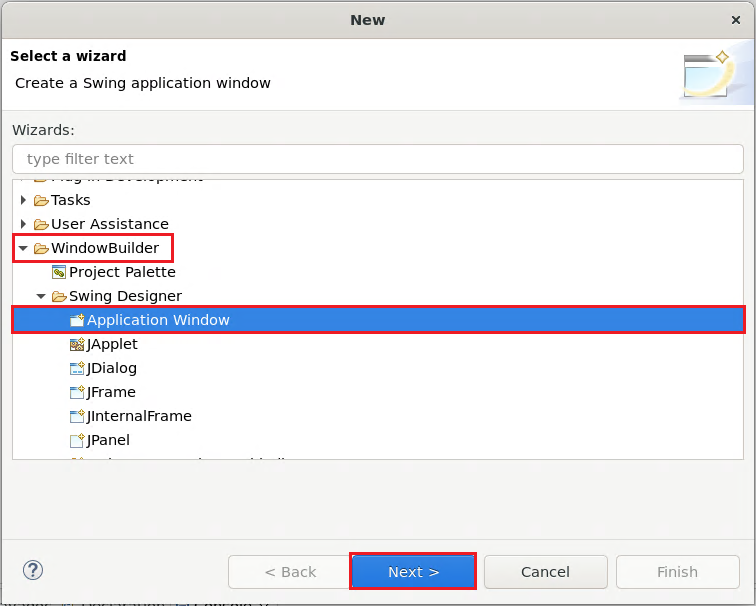The image size is (756, 606).
Task: Click the Application Window wizard icon
Action: 77,320
